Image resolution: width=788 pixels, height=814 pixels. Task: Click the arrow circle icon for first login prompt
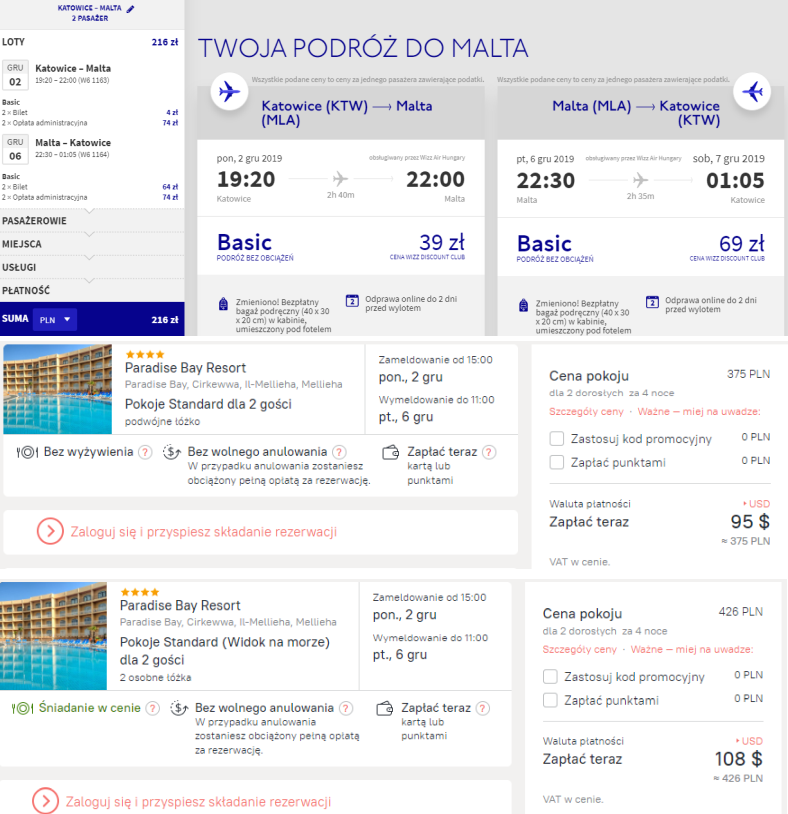click(50, 532)
